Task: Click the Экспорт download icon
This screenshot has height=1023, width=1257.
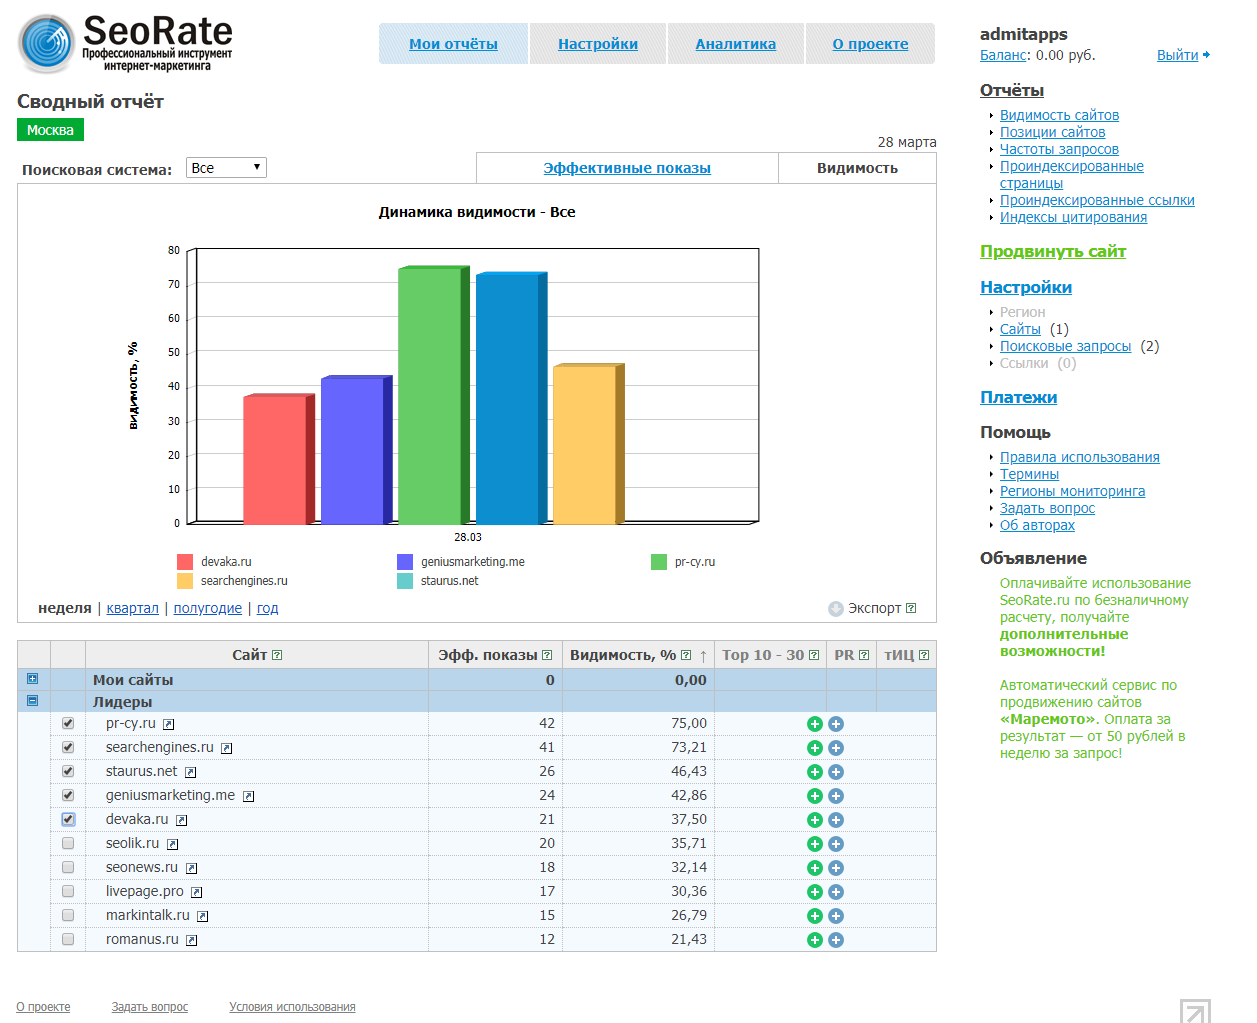Action: pyautogui.click(x=836, y=609)
